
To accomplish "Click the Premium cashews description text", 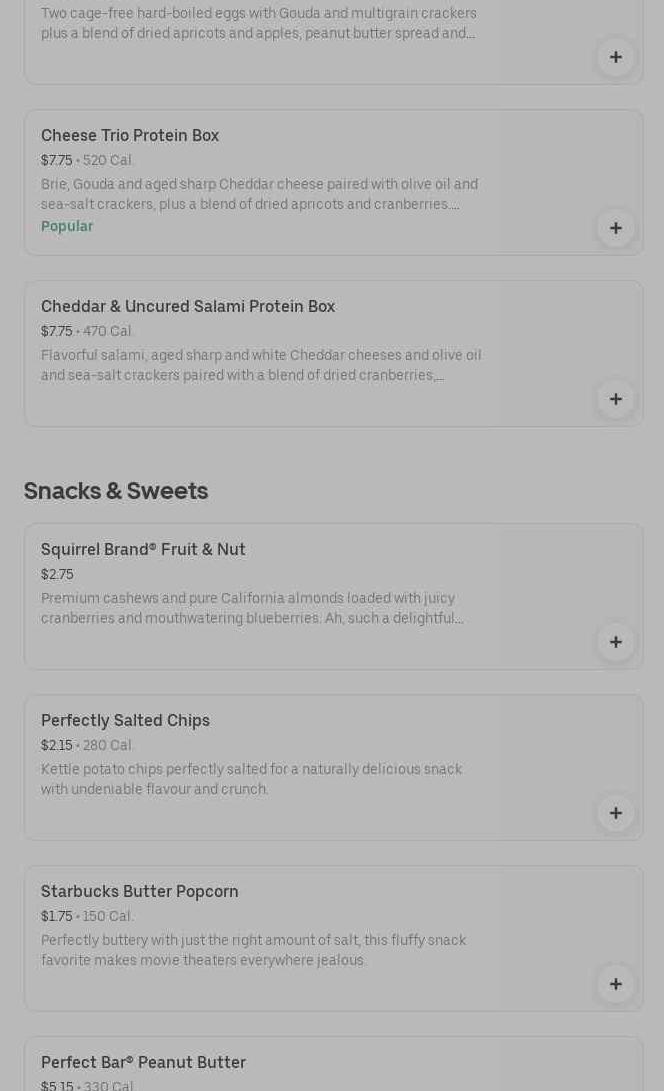I will 251,609.
